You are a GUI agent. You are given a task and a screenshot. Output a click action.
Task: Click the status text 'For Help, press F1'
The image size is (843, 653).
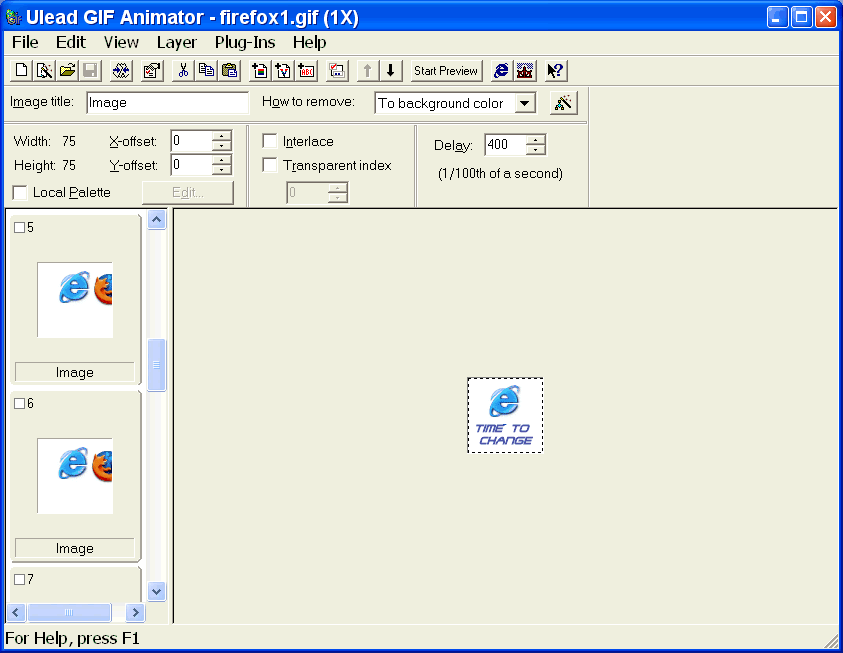72,638
